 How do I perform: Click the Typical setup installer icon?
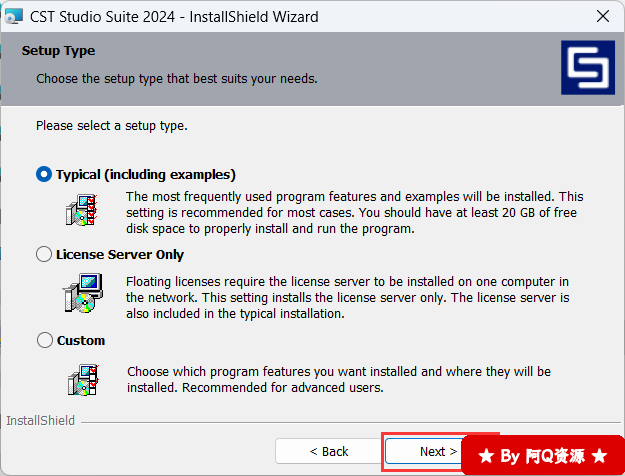pos(82,210)
